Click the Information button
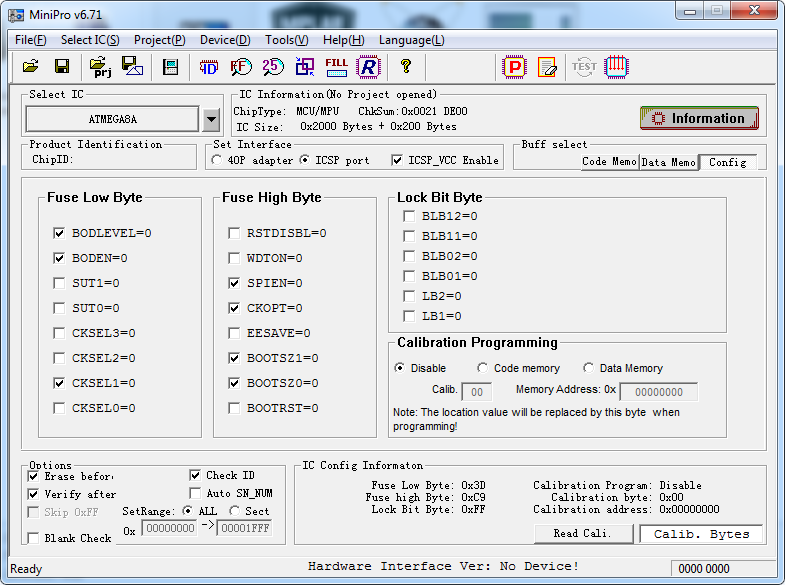The image size is (785, 585). pyautogui.click(x=699, y=118)
